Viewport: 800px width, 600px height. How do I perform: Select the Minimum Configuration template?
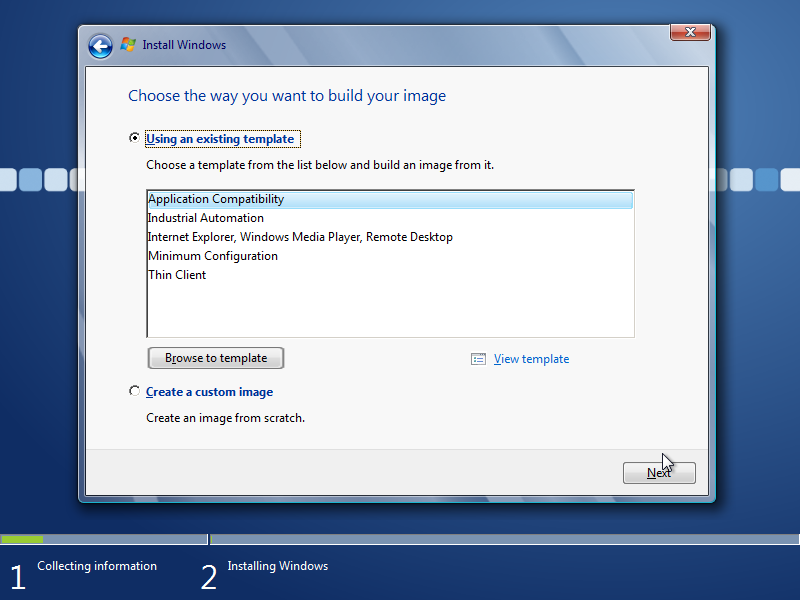pyautogui.click(x=390, y=256)
